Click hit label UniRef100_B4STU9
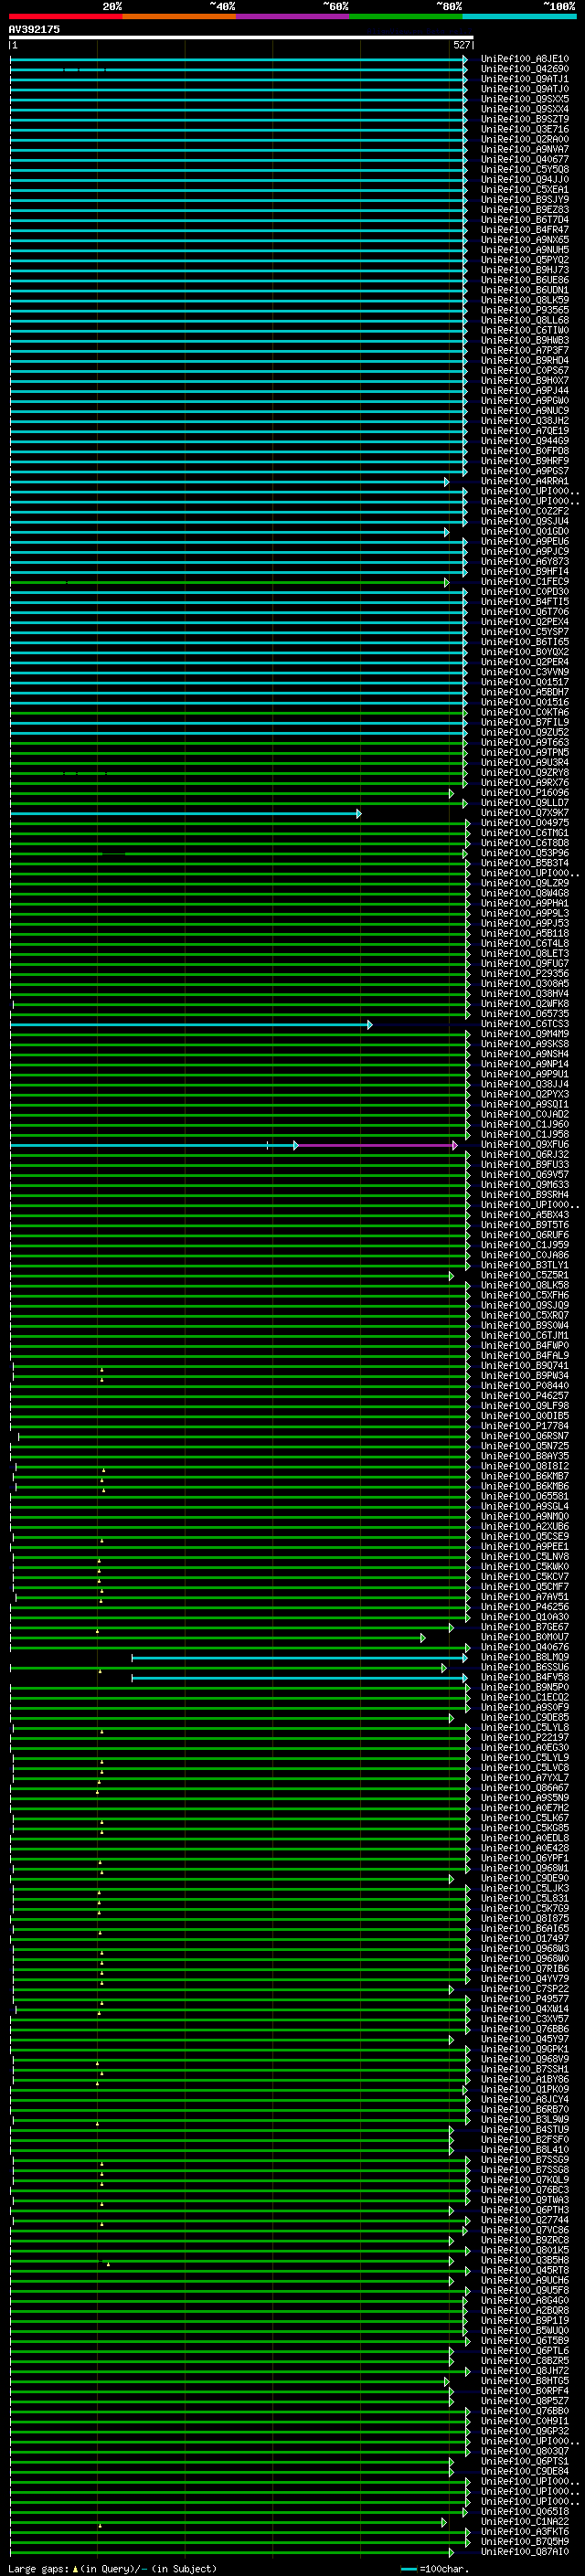This screenshot has width=585, height=2576. [x=525, y=2130]
